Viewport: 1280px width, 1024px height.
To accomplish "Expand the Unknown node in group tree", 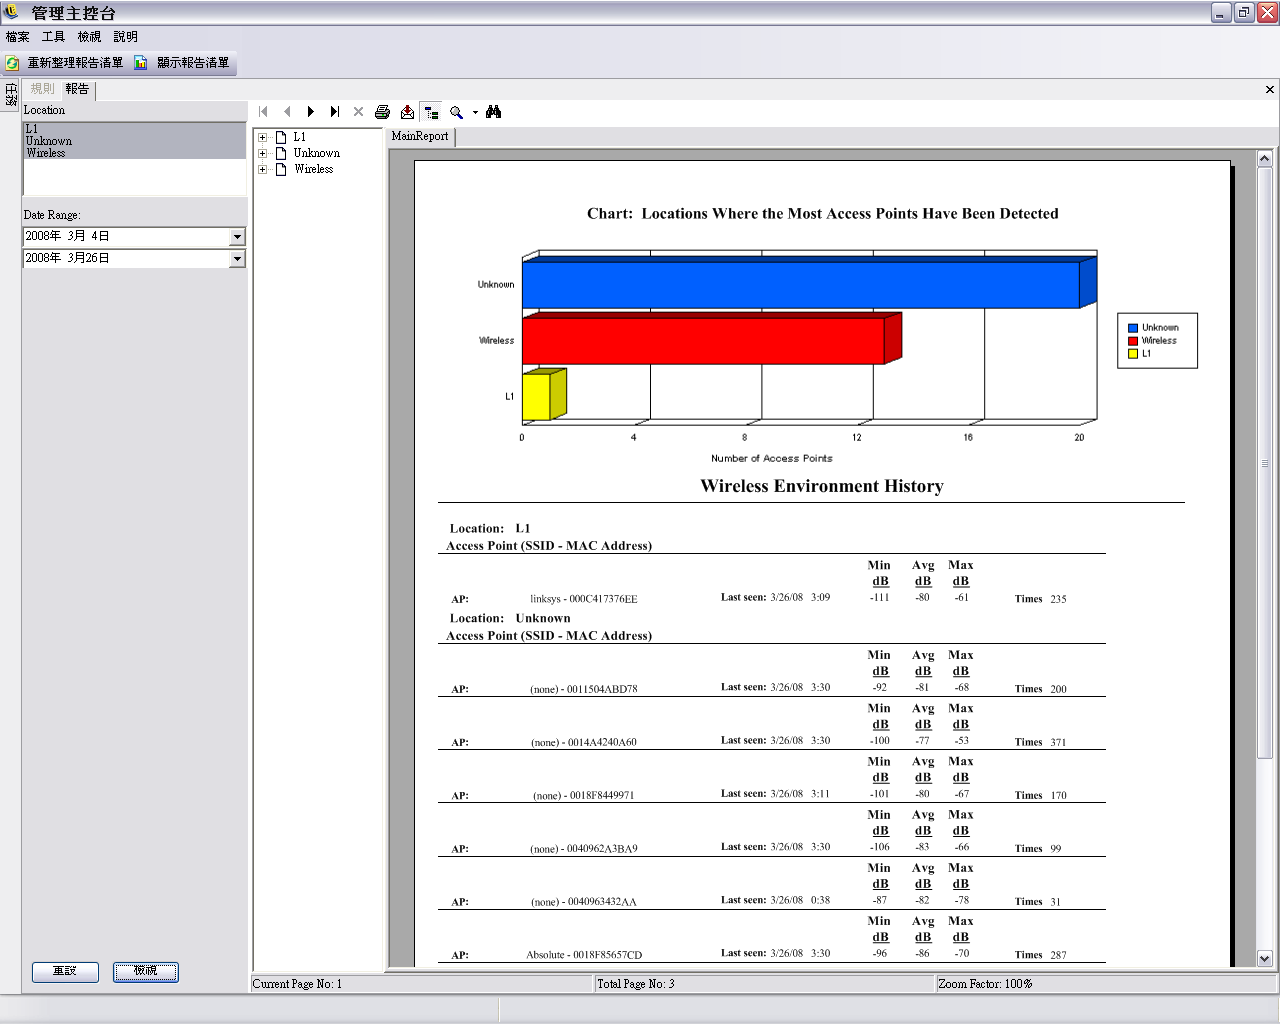I will (263, 153).
